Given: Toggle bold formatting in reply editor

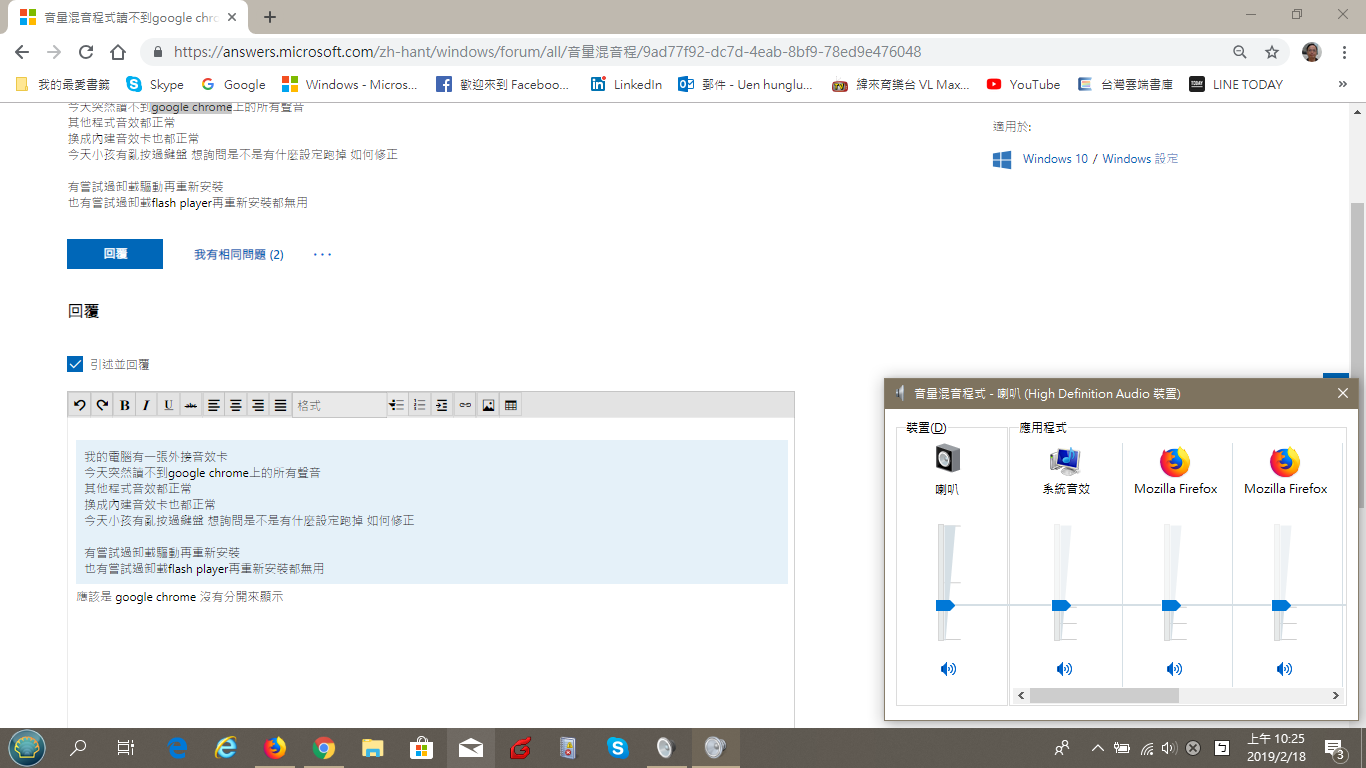Looking at the screenshot, I should coord(125,405).
